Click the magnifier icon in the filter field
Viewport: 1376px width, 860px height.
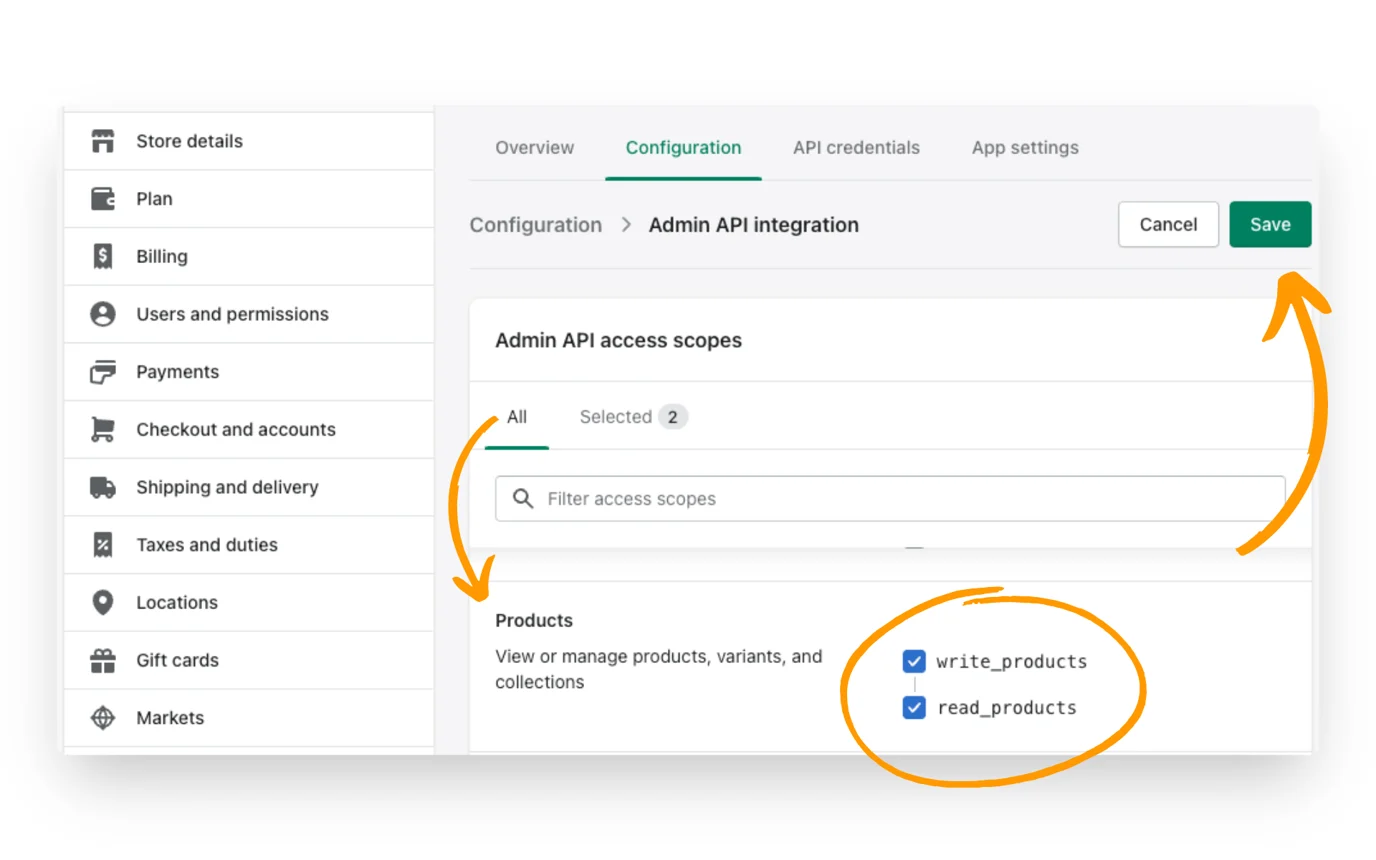[x=522, y=498]
